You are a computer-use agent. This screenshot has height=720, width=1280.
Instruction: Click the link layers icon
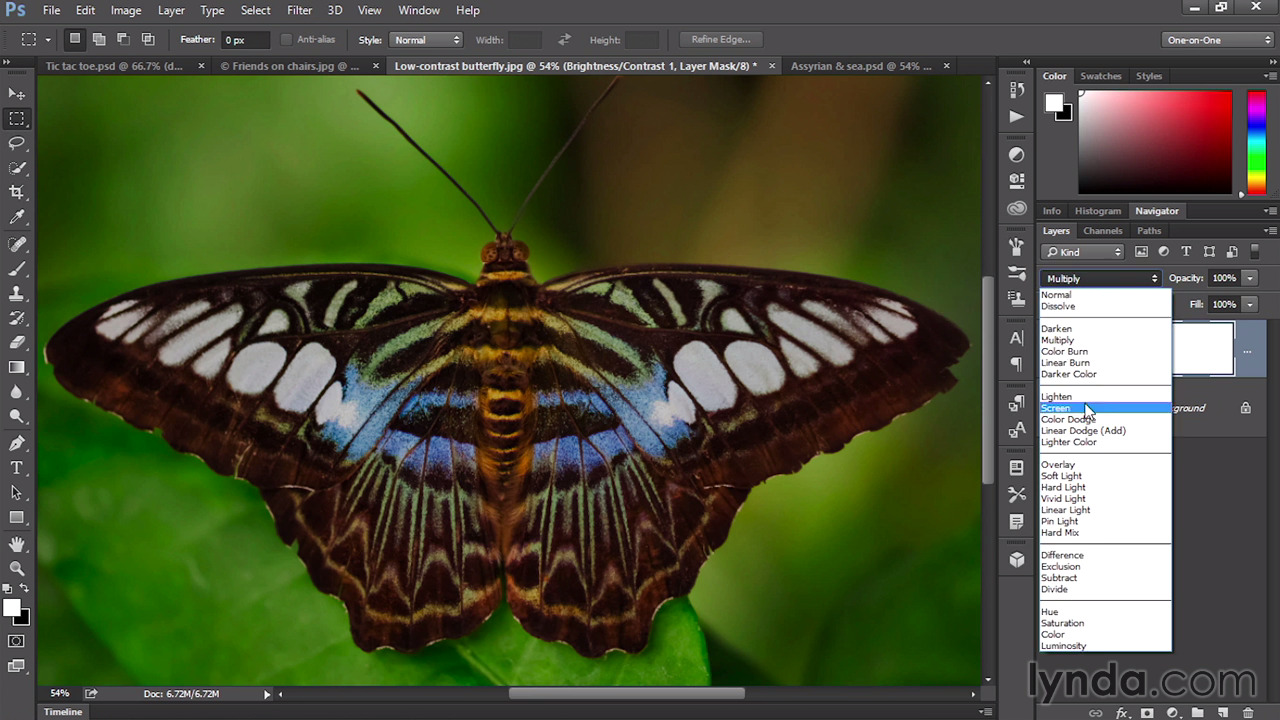pyautogui.click(x=1096, y=713)
